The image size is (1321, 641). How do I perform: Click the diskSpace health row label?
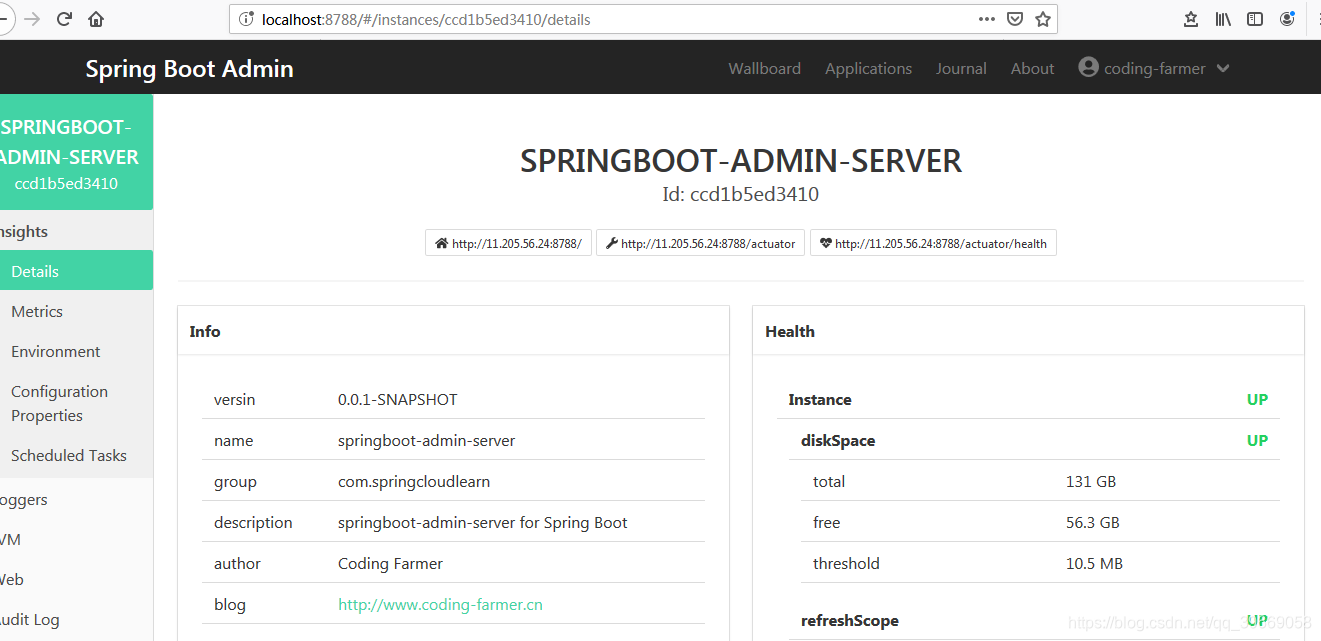point(838,440)
